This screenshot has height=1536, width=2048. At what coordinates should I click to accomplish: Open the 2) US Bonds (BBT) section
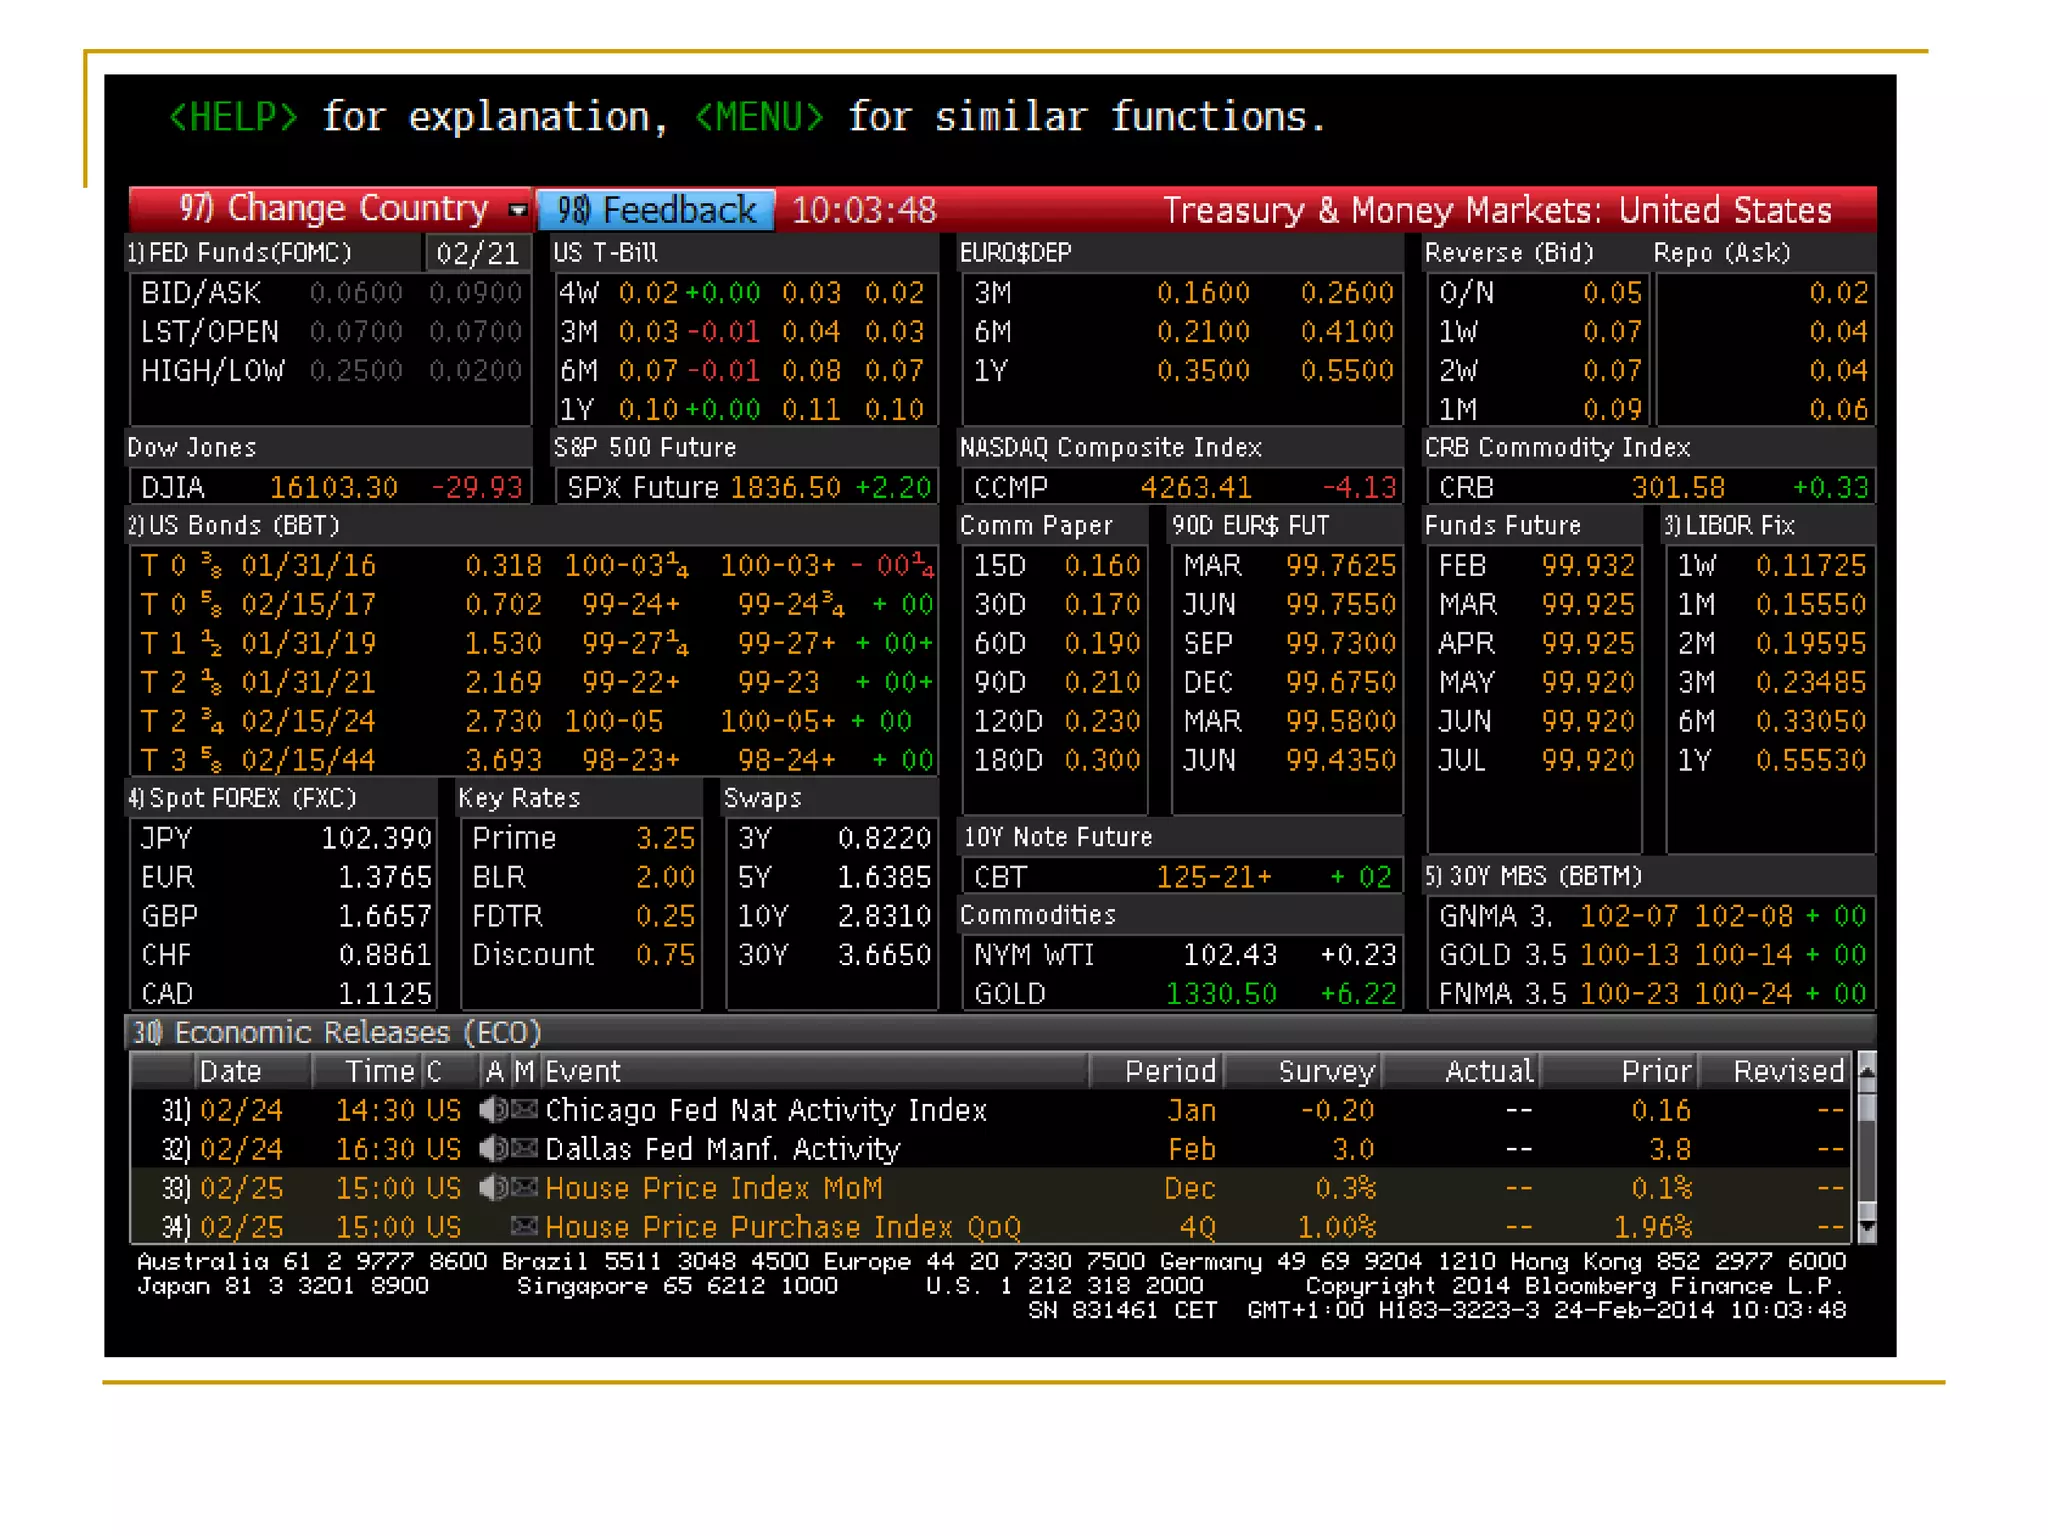point(234,526)
